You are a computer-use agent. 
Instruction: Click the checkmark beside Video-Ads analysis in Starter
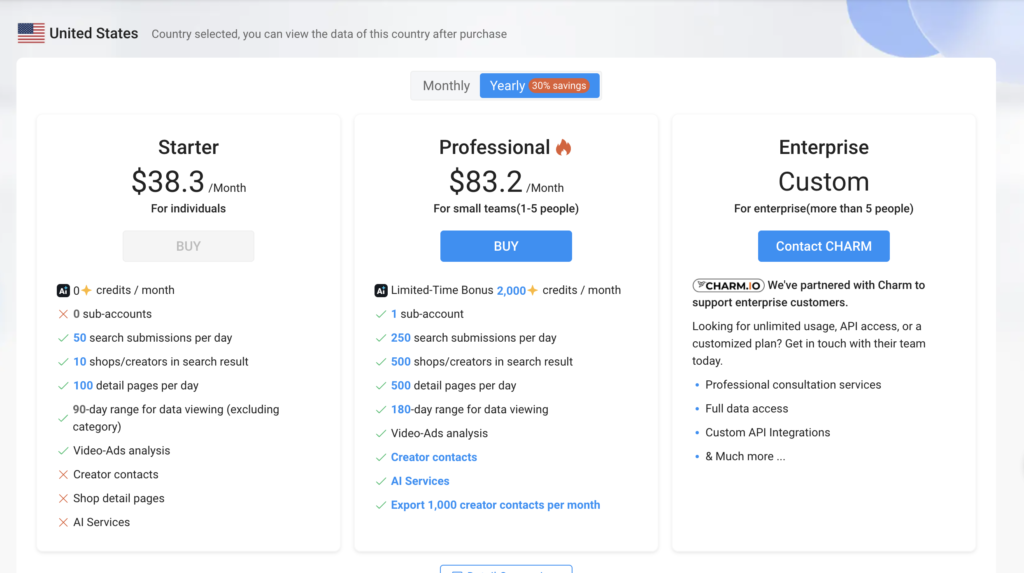point(63,451)
